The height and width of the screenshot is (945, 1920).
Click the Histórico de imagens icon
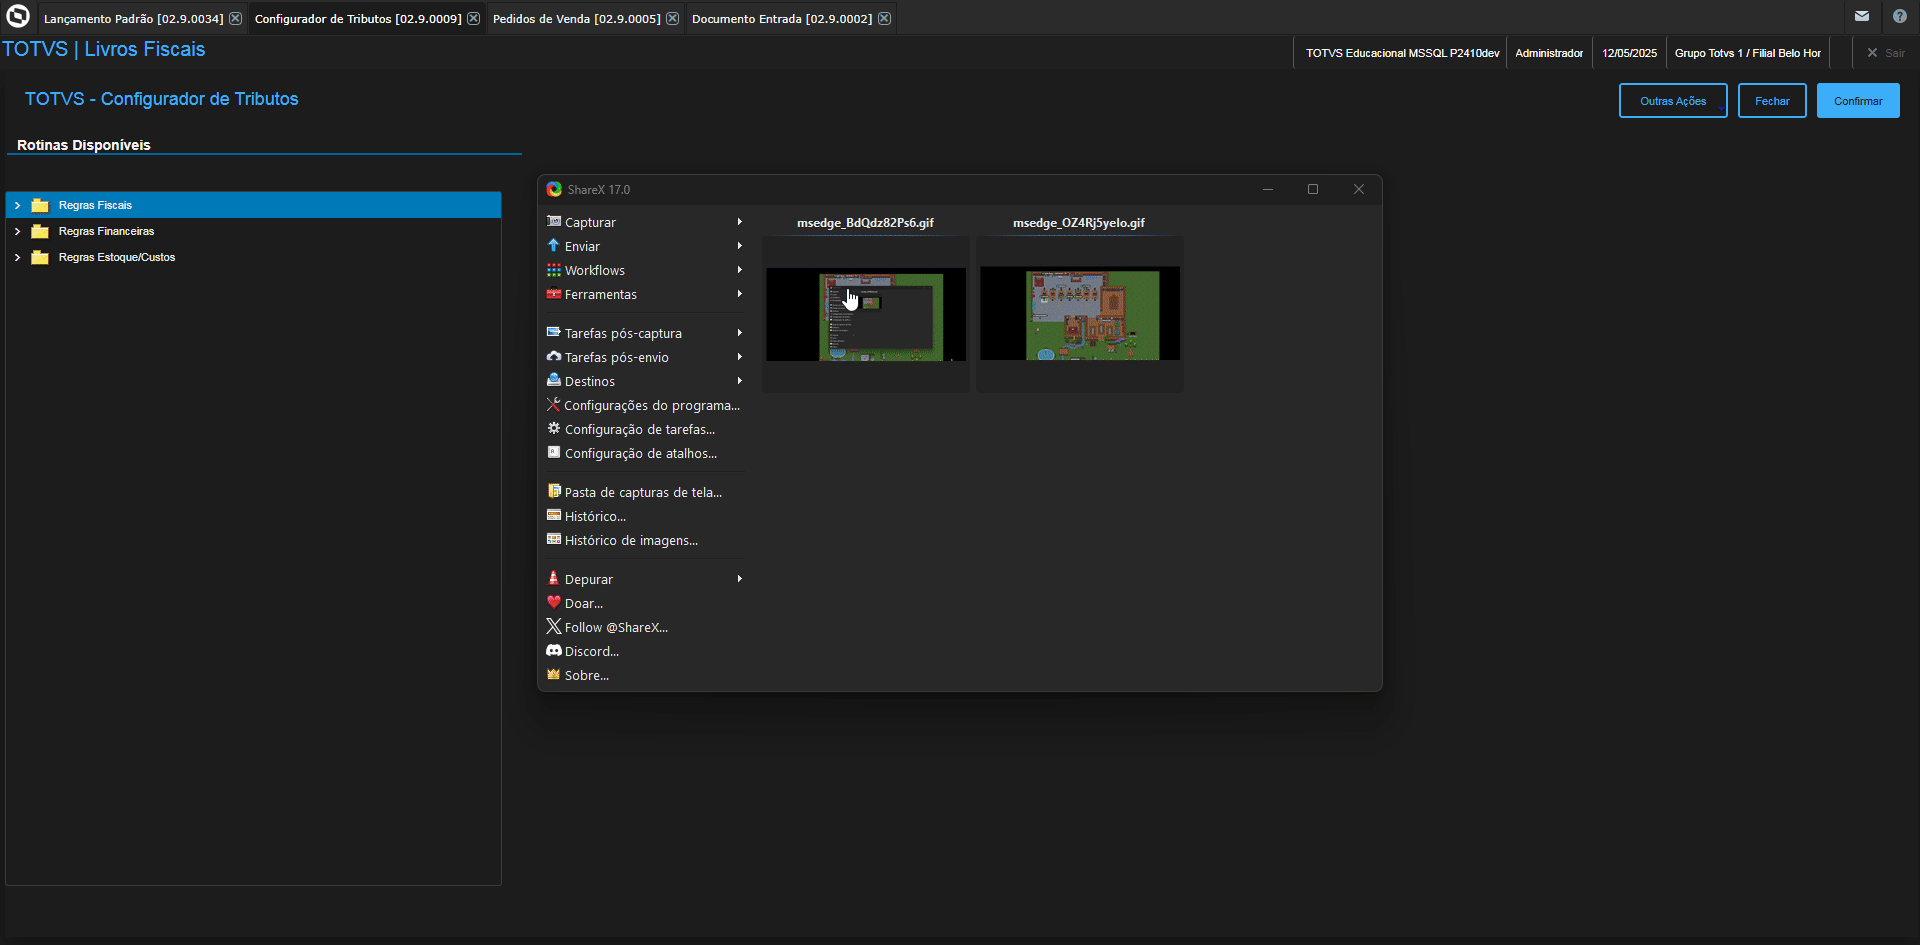[x=554, y=539]
